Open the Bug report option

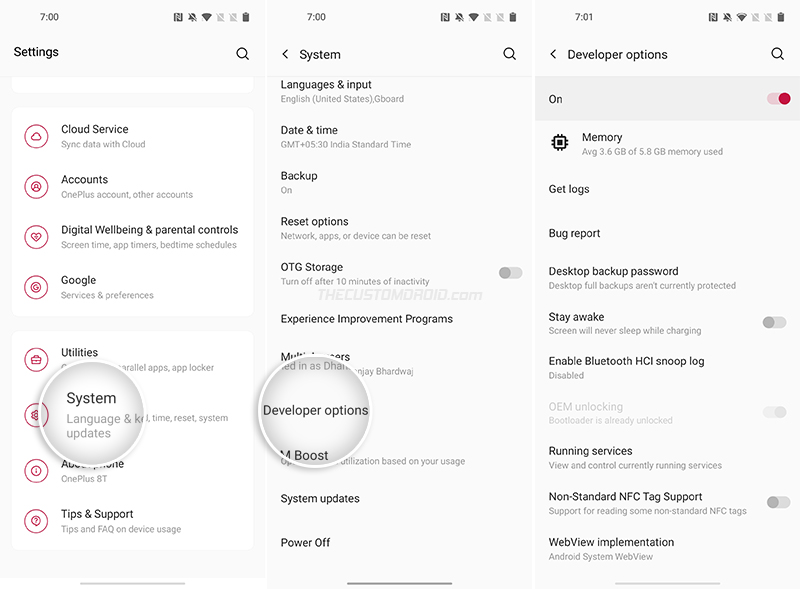(667, 233)
